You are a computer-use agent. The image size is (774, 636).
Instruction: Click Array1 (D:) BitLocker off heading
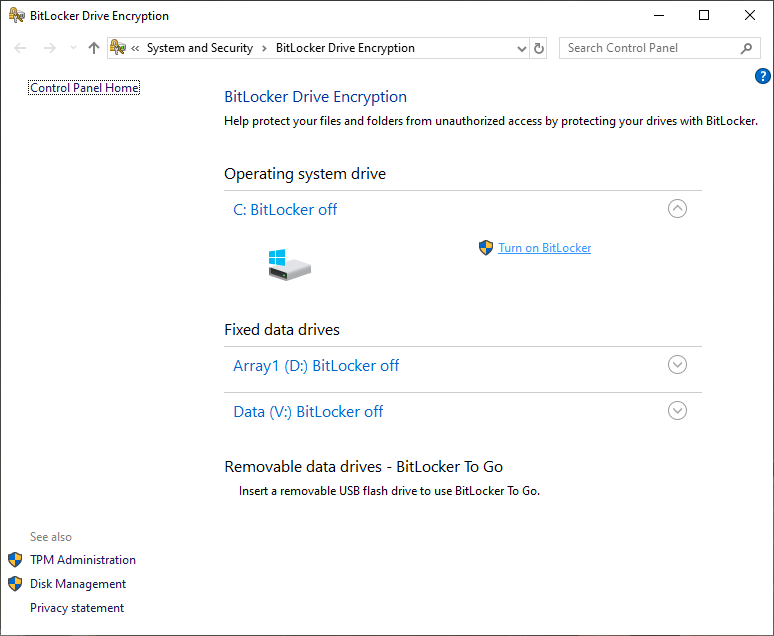pyautogui.click(x=316, y=366)
